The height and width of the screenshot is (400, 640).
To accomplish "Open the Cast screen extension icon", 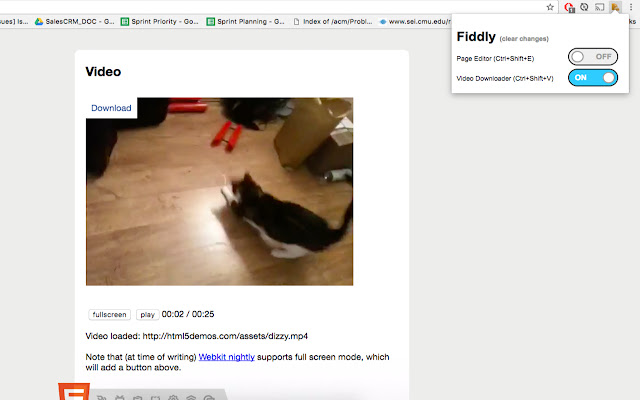I will tap(599, 7).
